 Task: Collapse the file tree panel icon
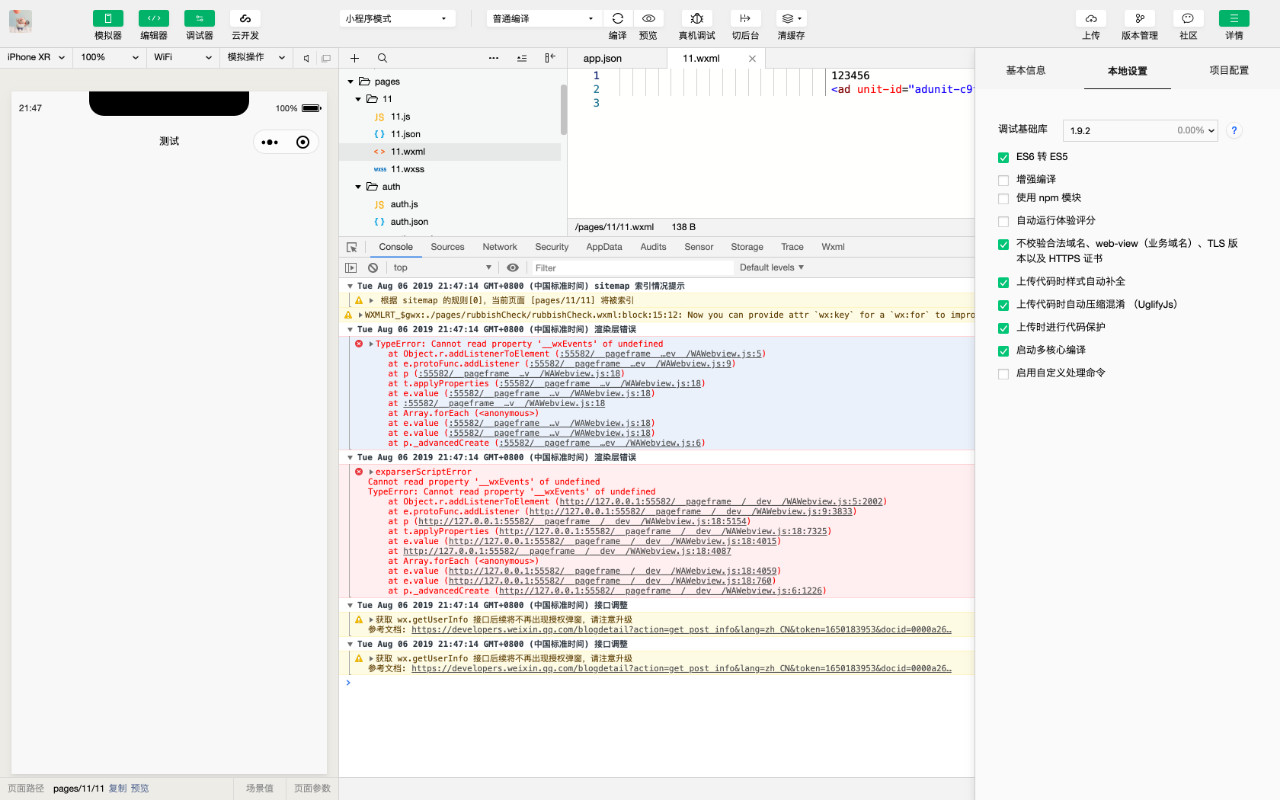pyautogui.click(x=550, y=58)
